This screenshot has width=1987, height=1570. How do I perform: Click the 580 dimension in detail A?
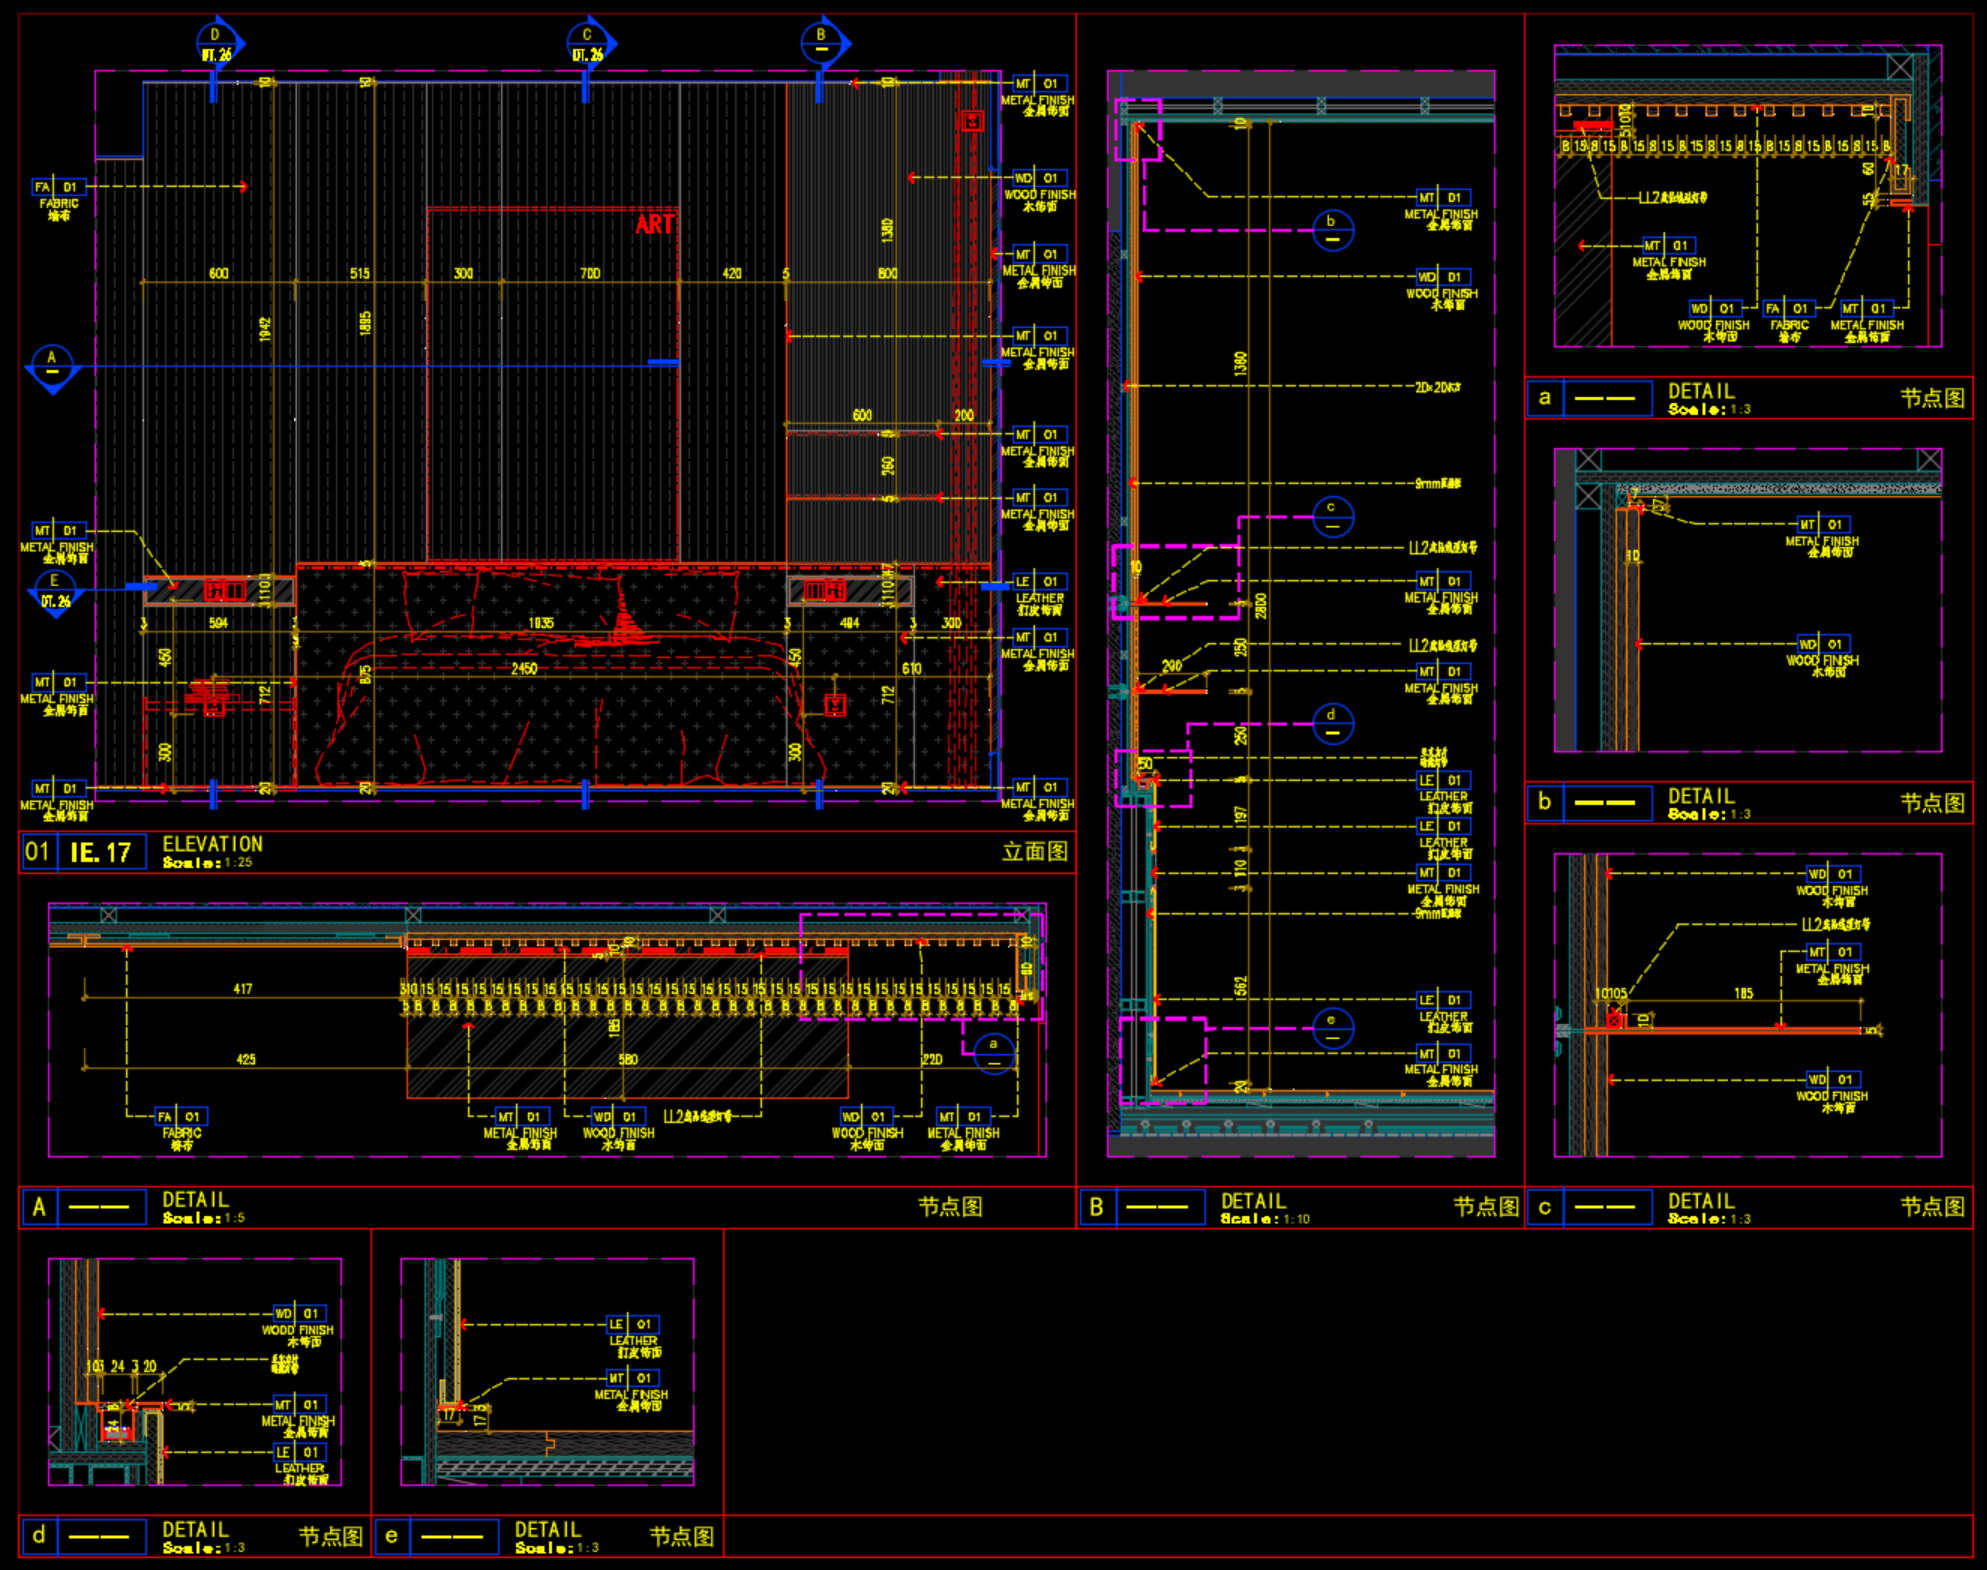point(628,1059)
